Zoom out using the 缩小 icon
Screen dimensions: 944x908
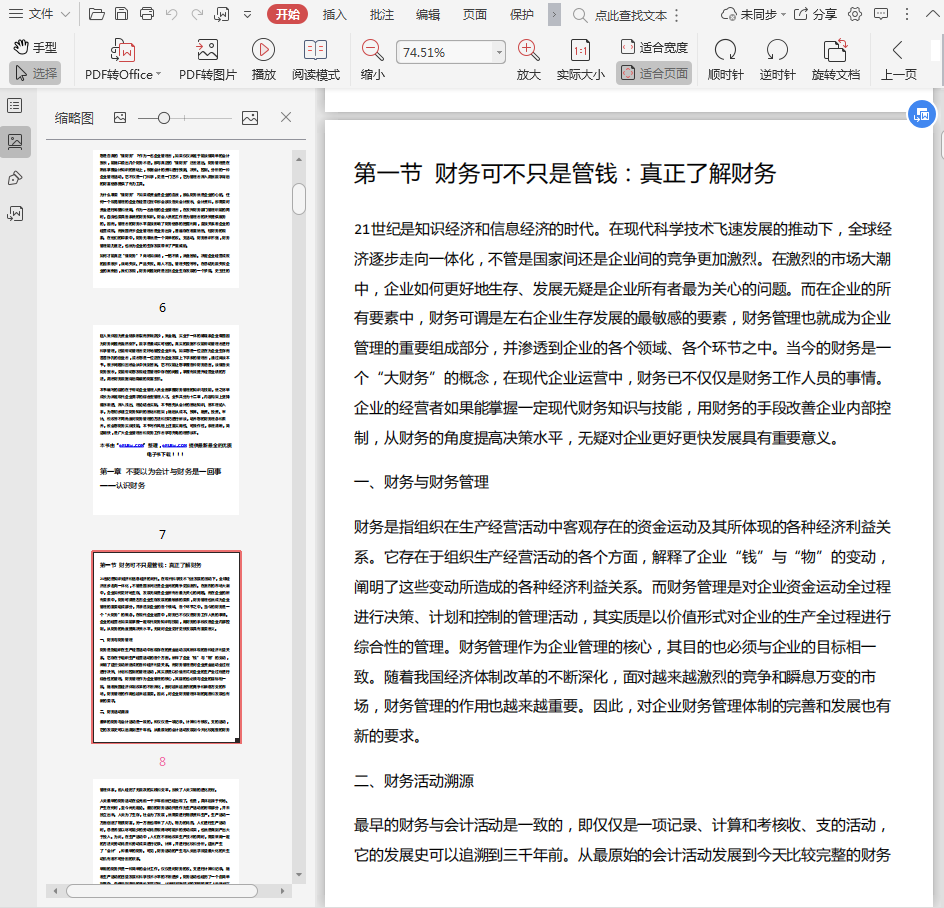pyautogui.click(x=372, y=50)
